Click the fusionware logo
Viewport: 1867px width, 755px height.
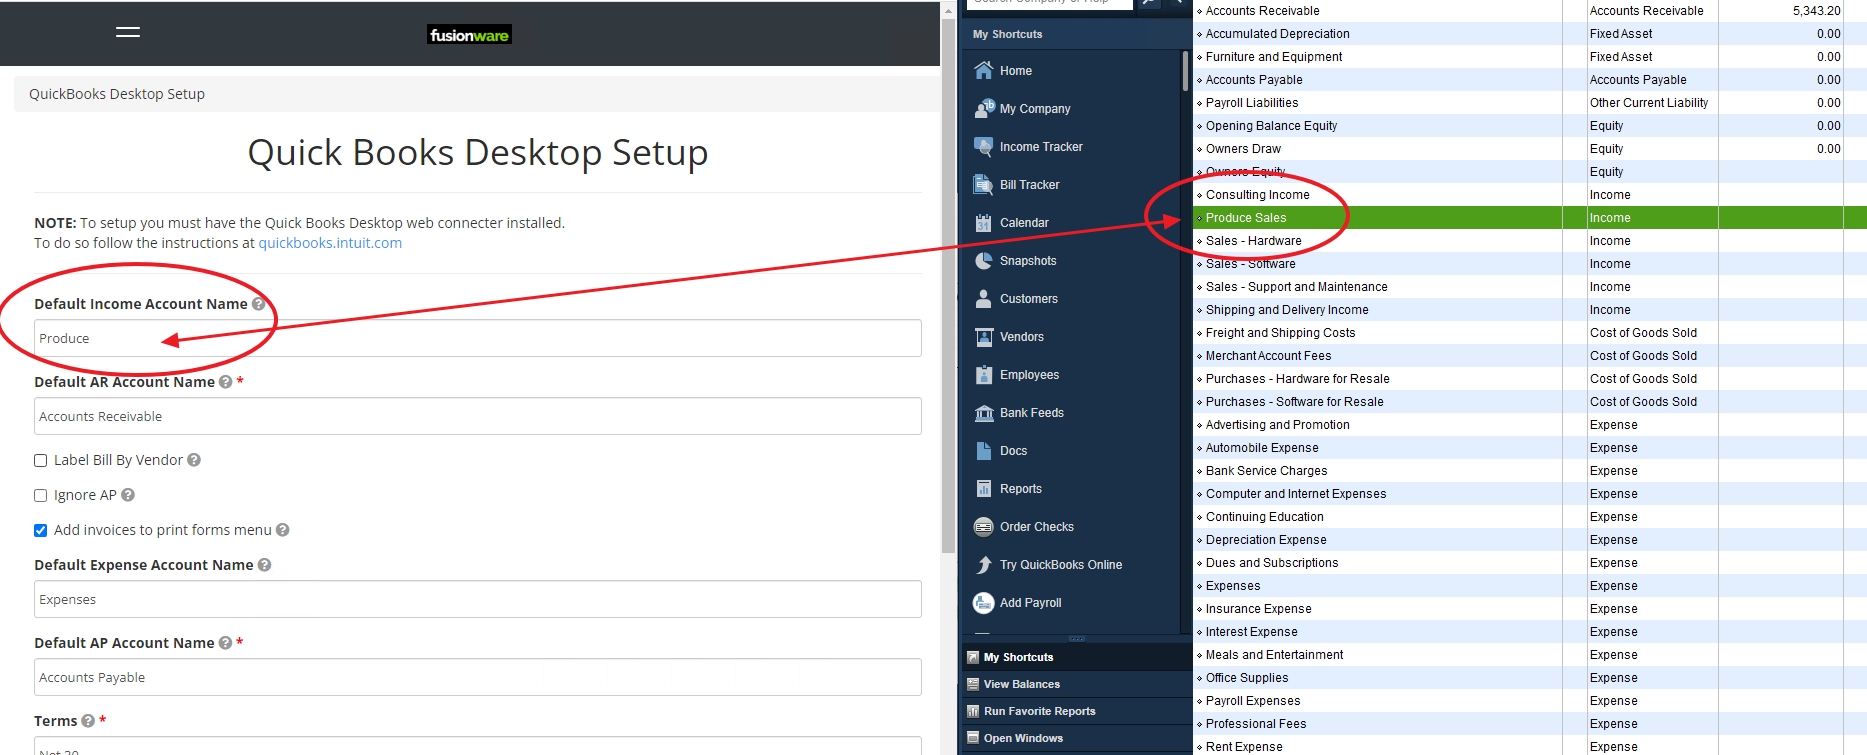tap(469, 35)
